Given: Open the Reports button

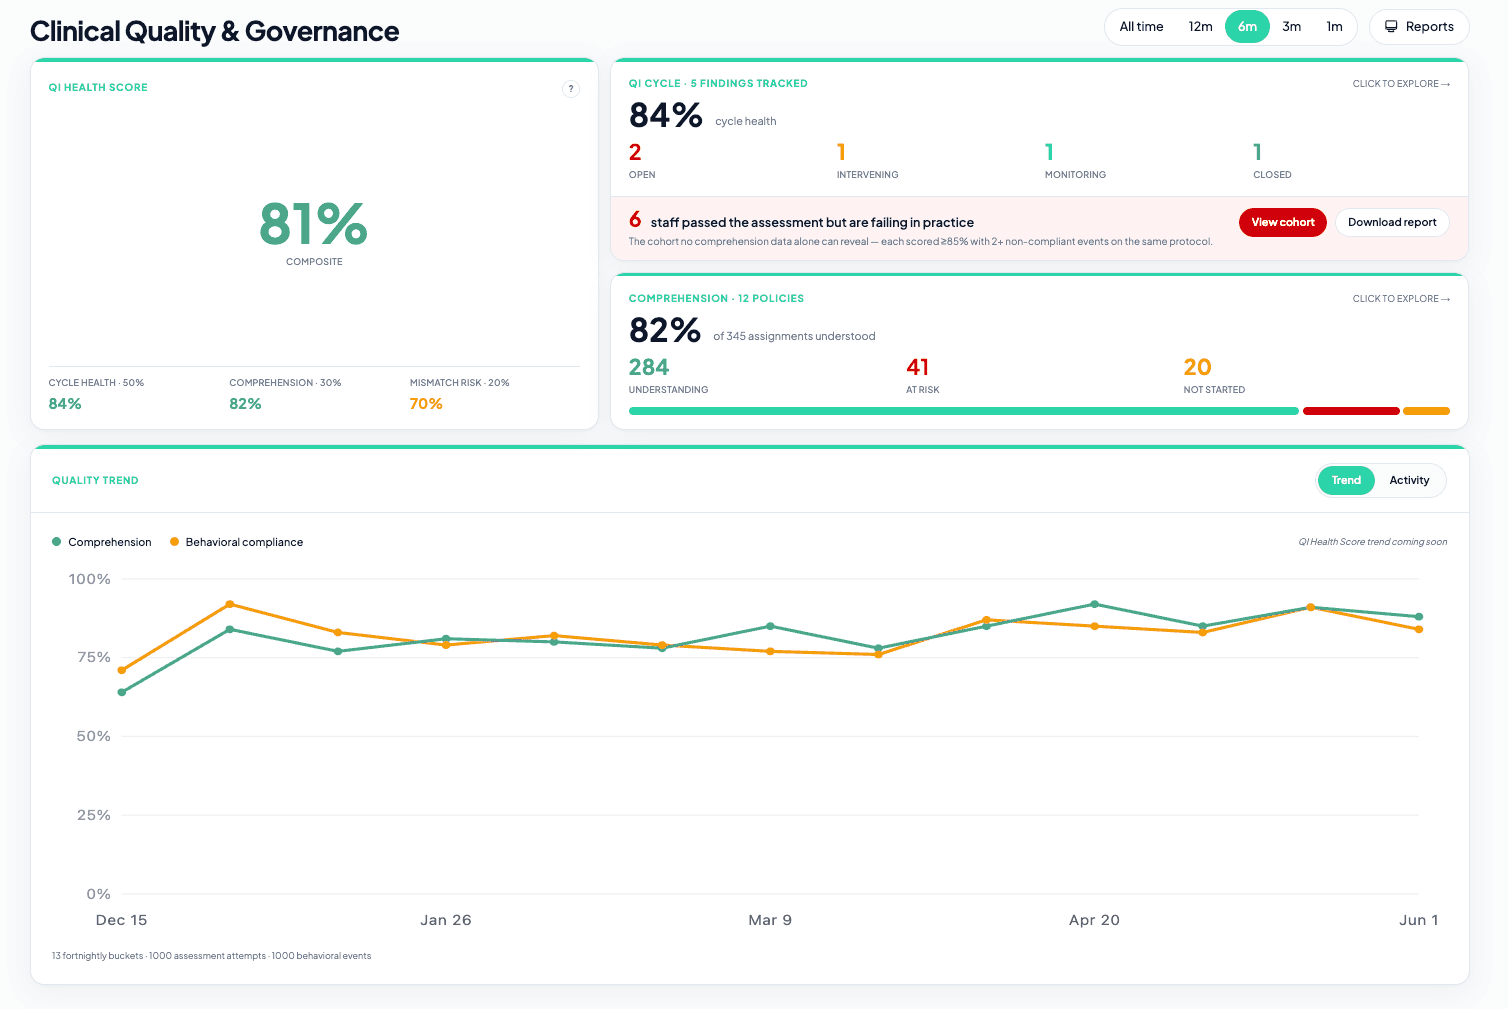Looking at the screenshot, I should (1419, 27).
